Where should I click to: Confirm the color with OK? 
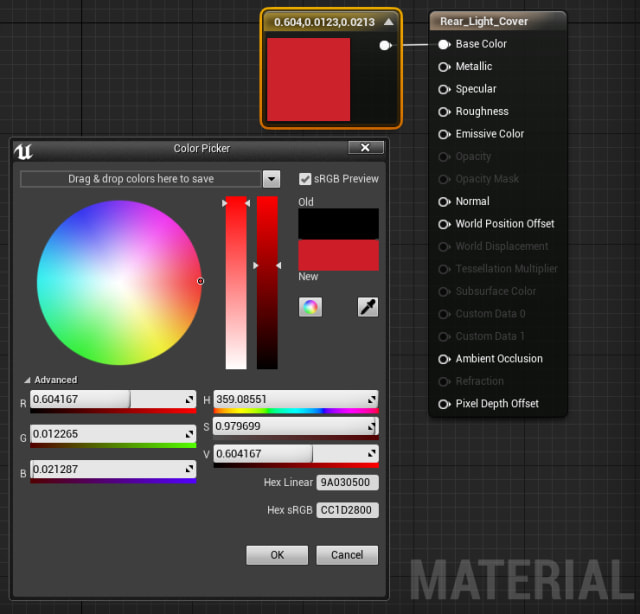tap(277, 555)
